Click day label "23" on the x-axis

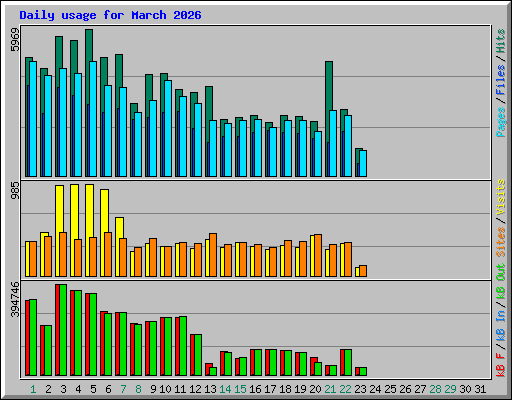point(360,389)
